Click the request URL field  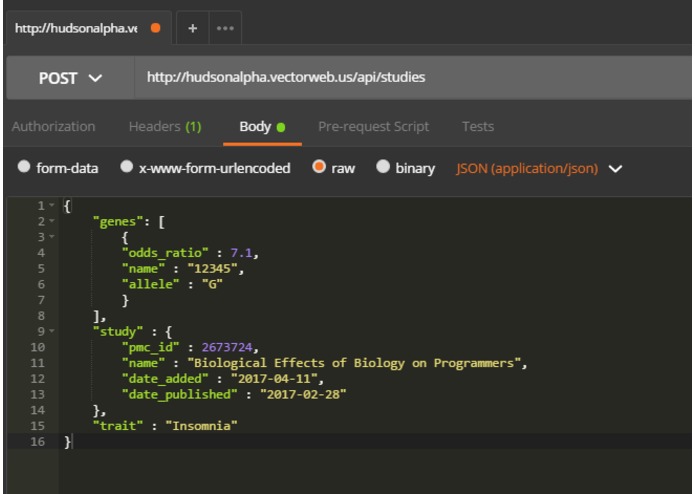point(412,77)
